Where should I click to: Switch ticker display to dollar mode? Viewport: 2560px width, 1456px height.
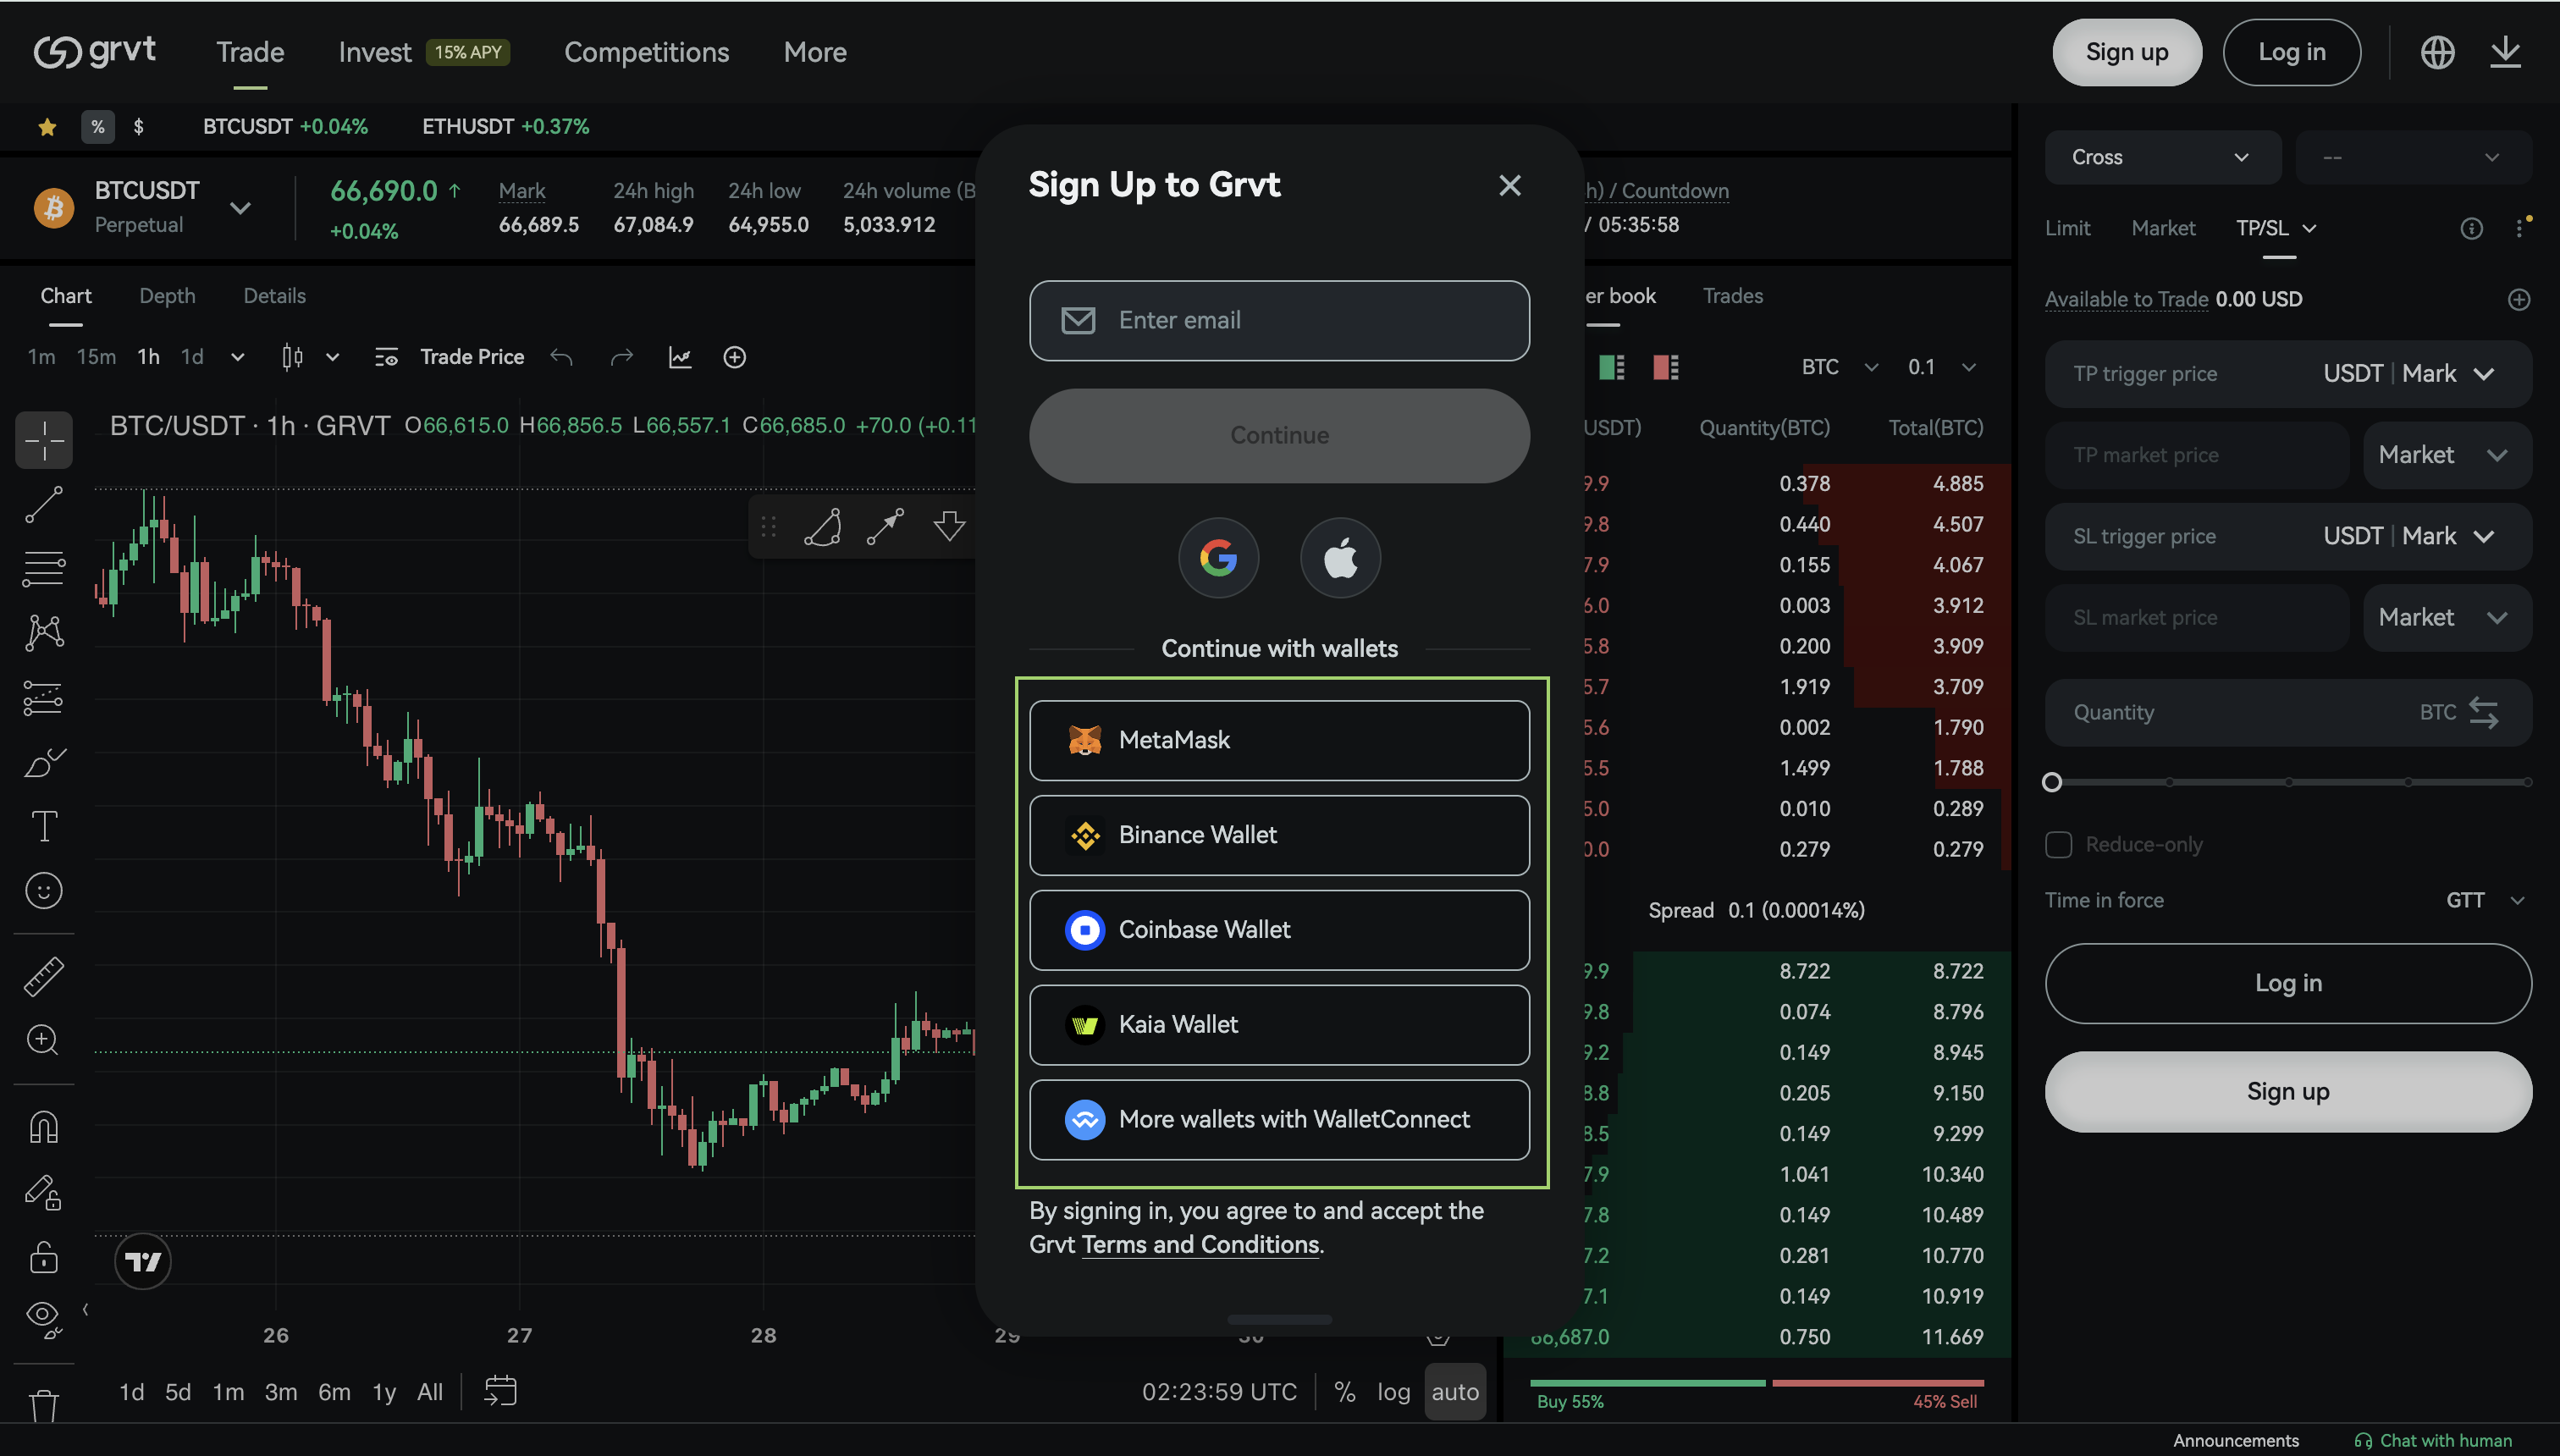click(x=138, y=127)
